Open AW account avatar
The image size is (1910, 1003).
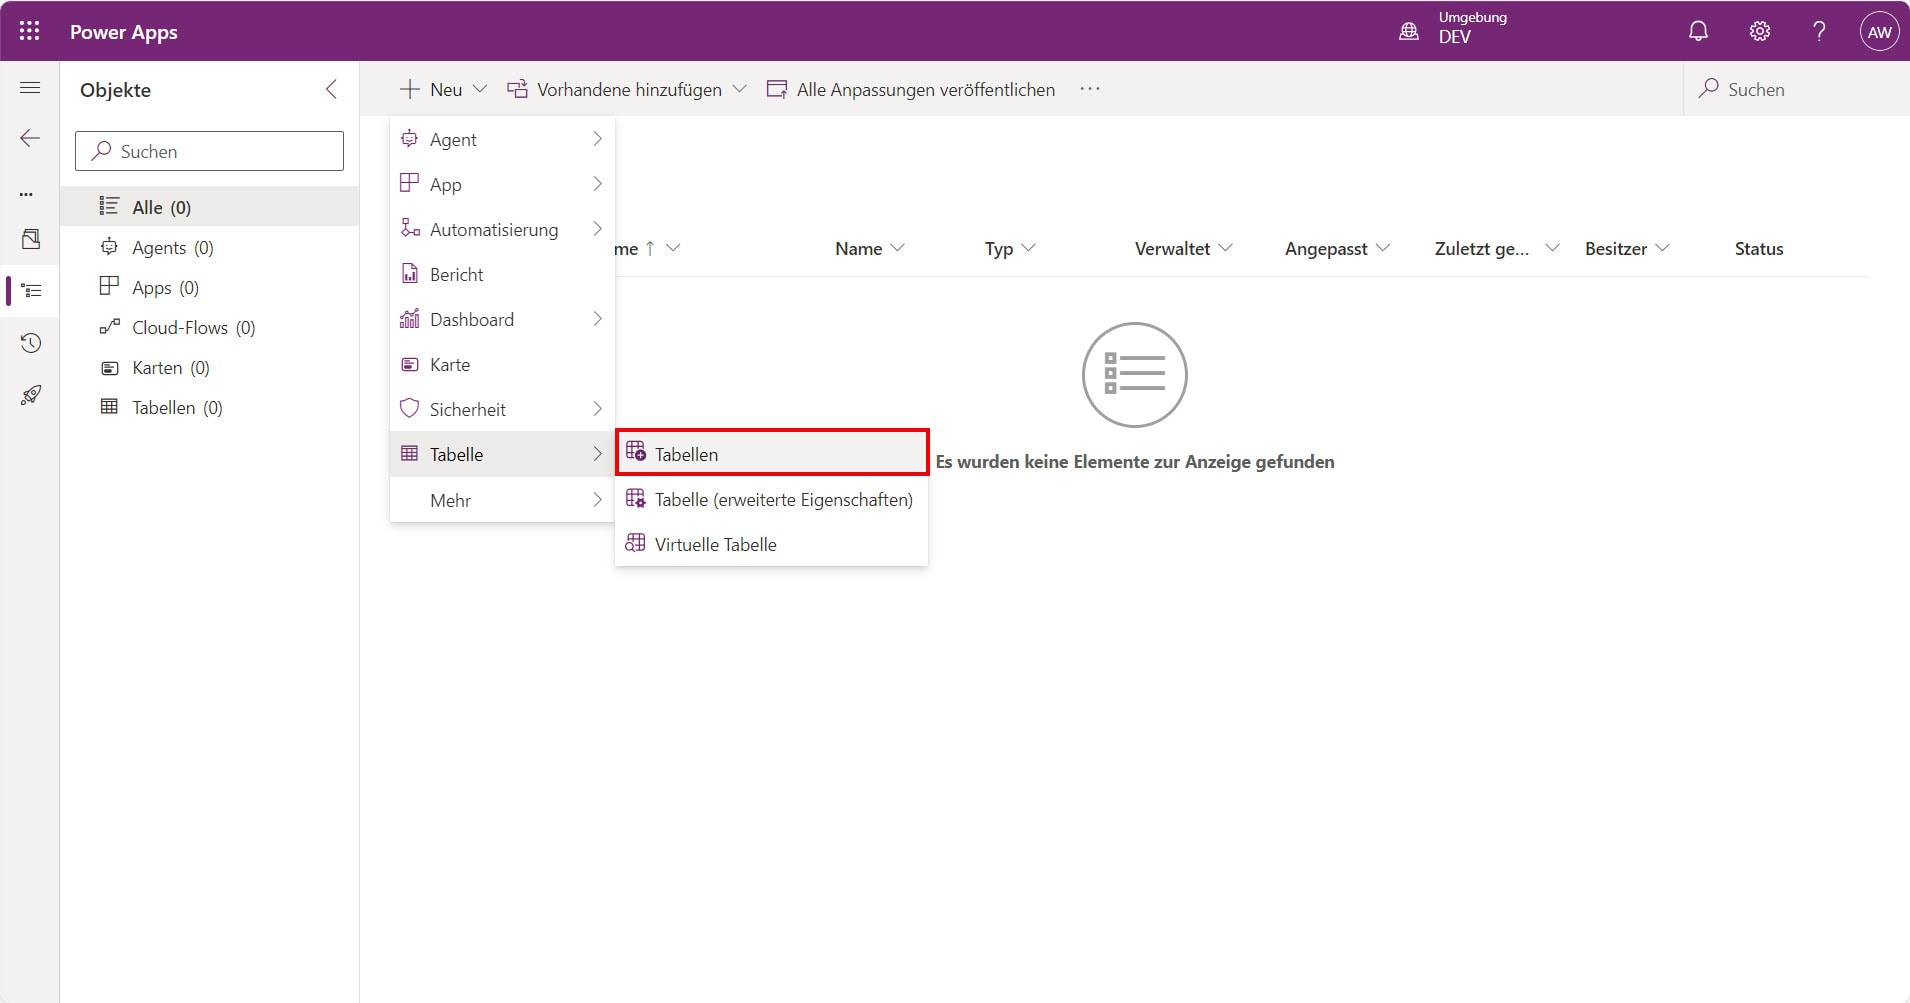pos(1880,32)
